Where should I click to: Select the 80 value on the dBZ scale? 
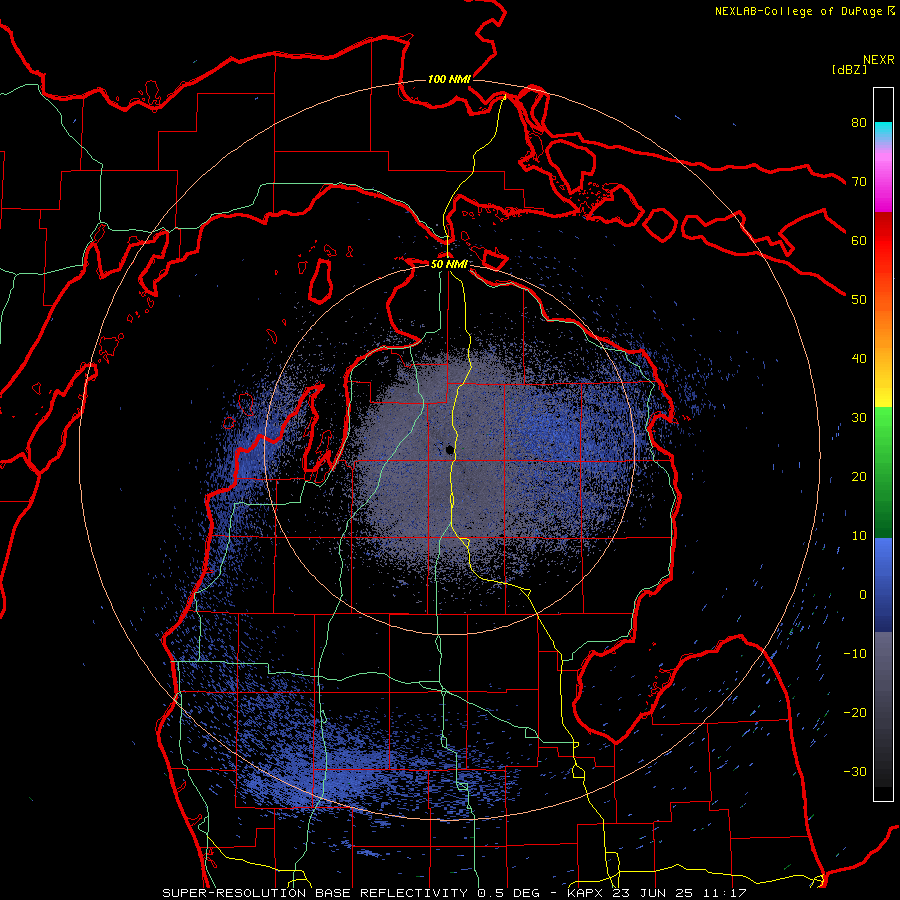pos(859,123)
